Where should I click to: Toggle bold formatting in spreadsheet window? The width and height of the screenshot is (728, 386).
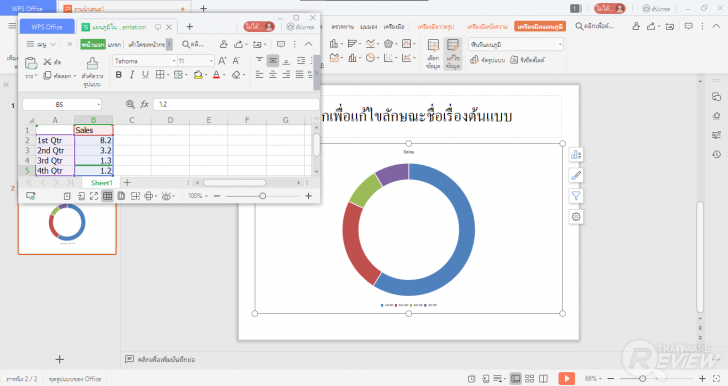[x=119, y=74]
